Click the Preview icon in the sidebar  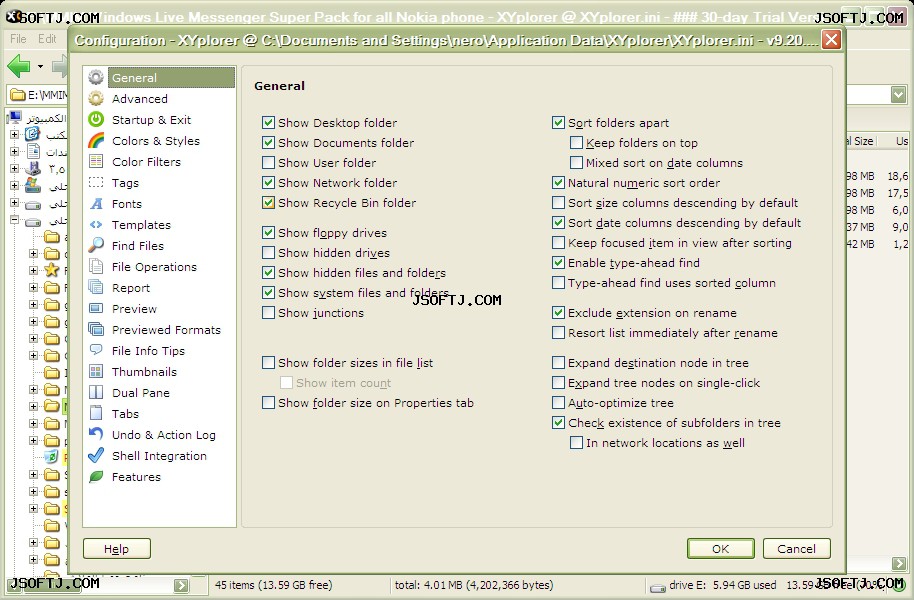pyautogui.click(x=96, y=308)
